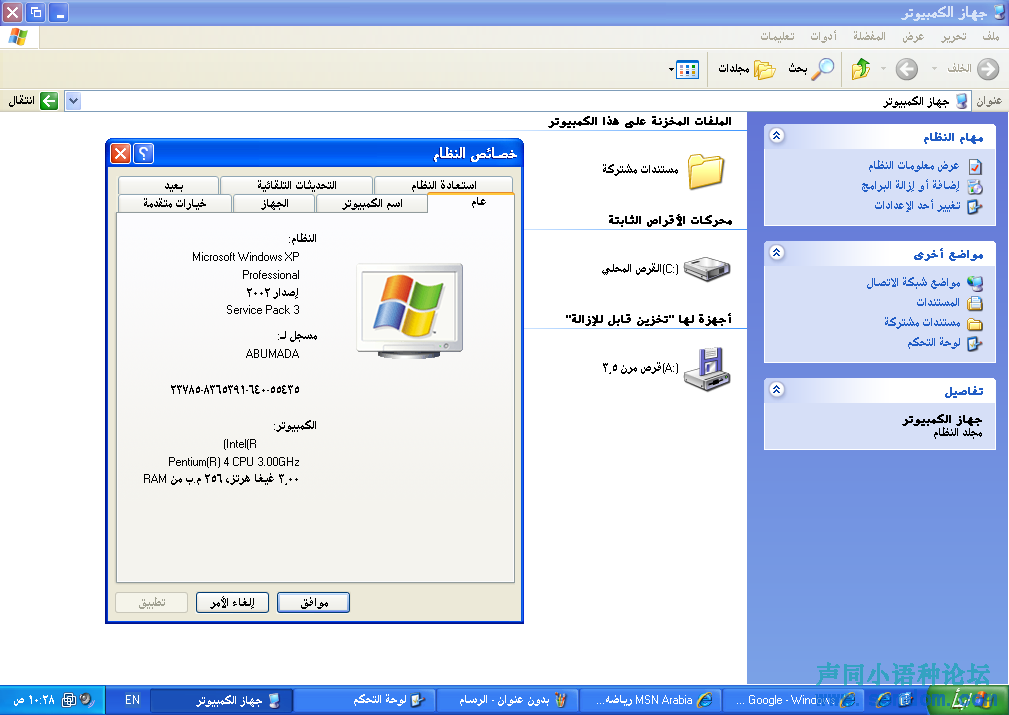Click the green Go (انتقال) arrow button
This screenshot has width=1009, height=715.
coord(49,101)
